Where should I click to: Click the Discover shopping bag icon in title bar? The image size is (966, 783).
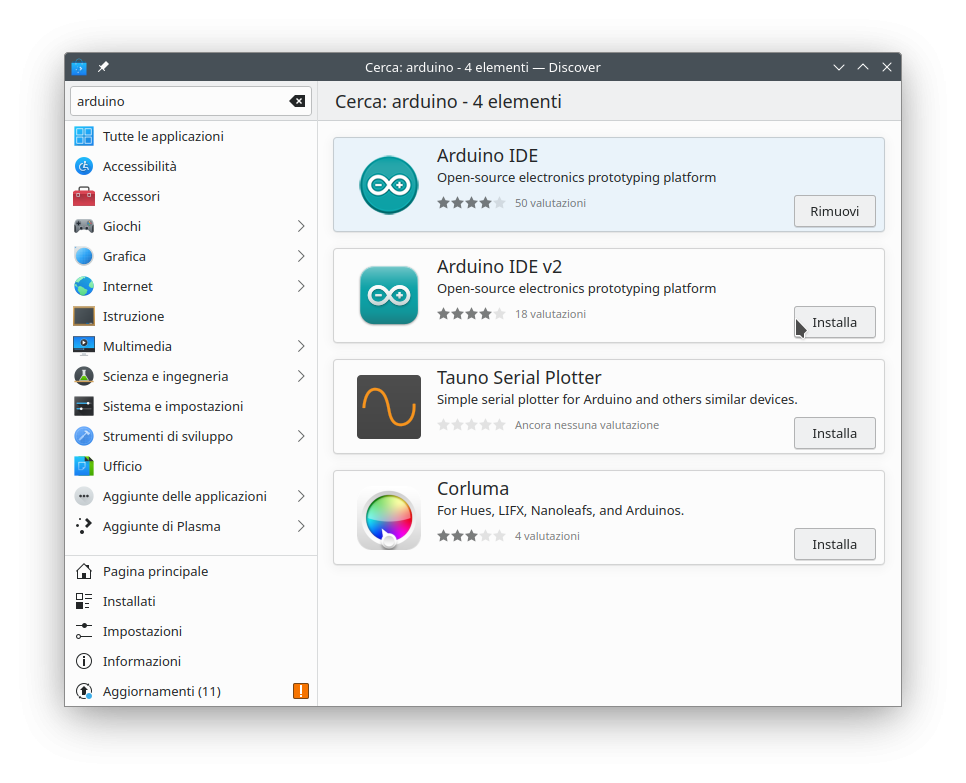[79, 67]
